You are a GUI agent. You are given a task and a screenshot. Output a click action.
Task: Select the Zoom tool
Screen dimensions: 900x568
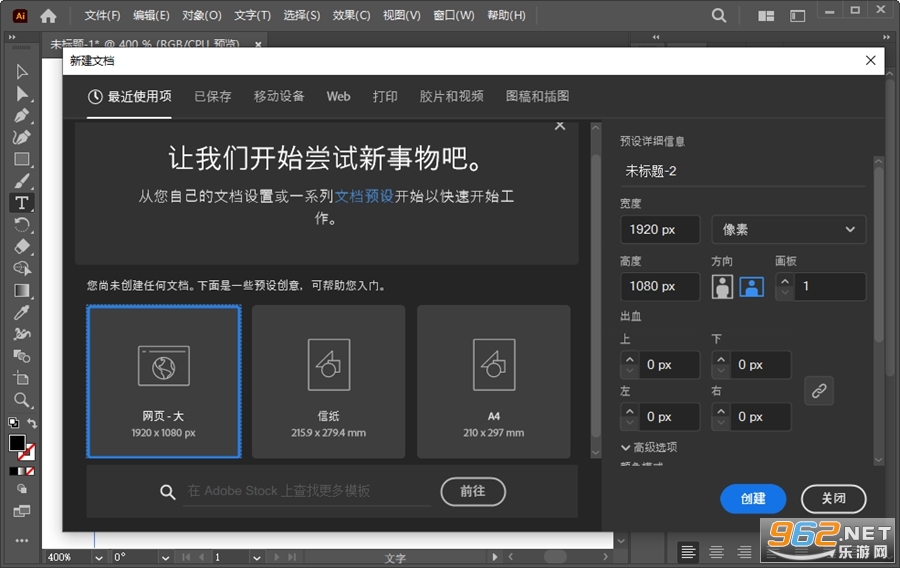tap(22, 399)
